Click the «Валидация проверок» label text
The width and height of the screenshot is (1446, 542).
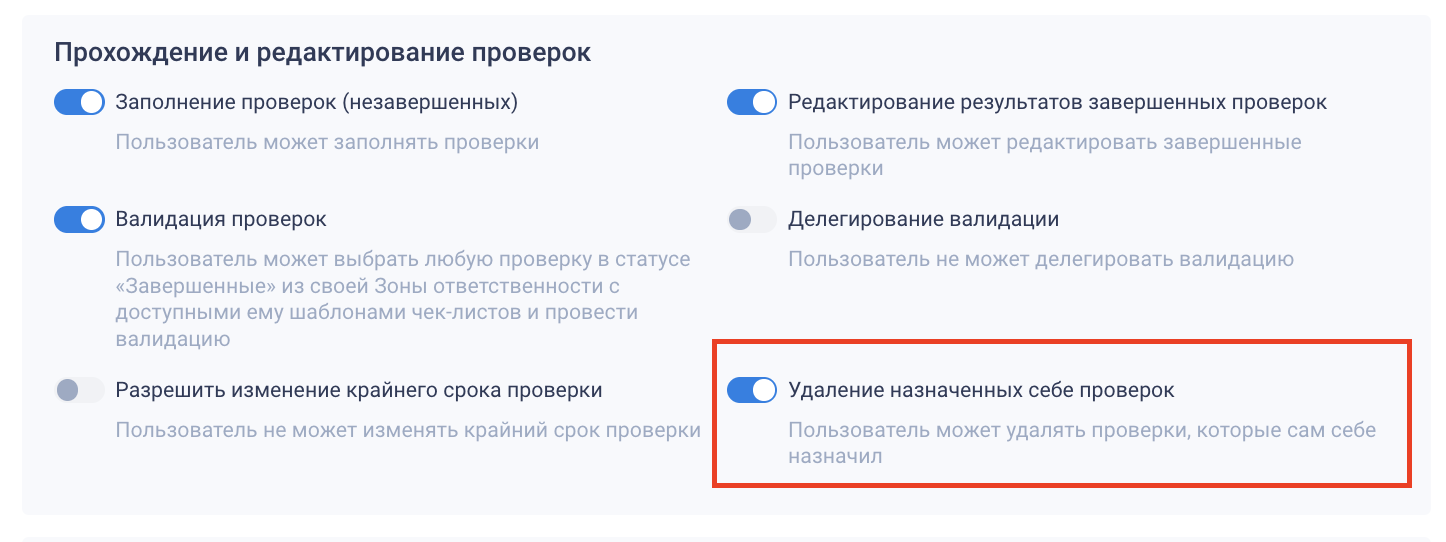221,219
